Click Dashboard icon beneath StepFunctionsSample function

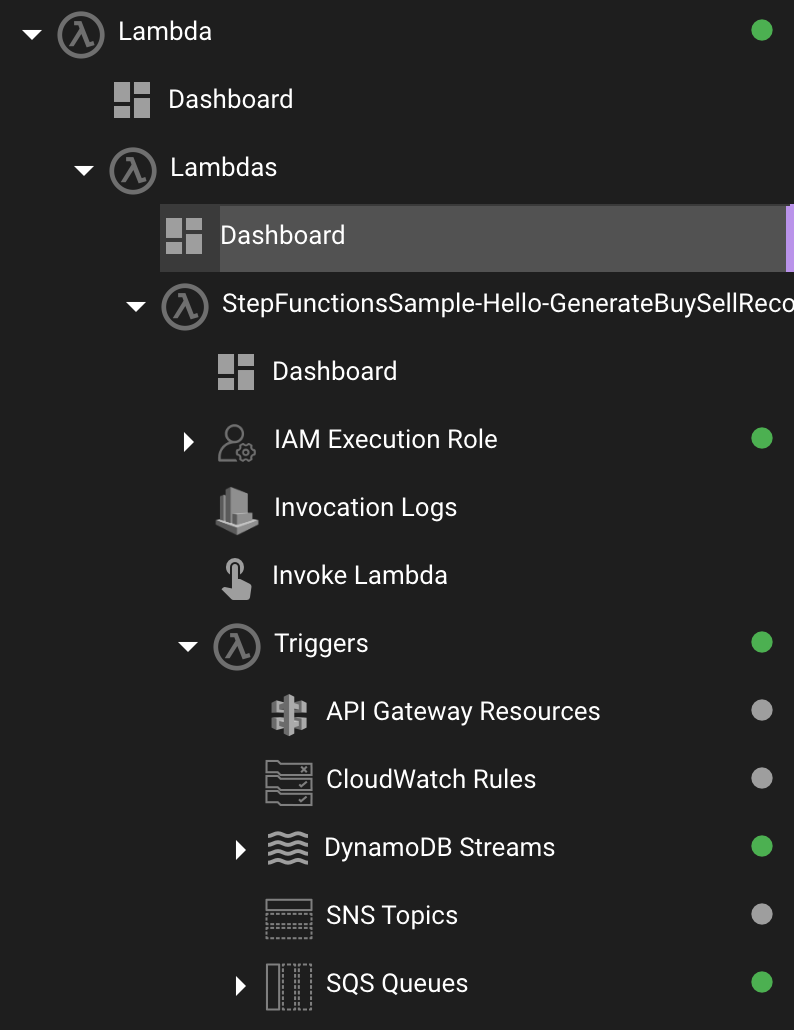click(236, 372)
